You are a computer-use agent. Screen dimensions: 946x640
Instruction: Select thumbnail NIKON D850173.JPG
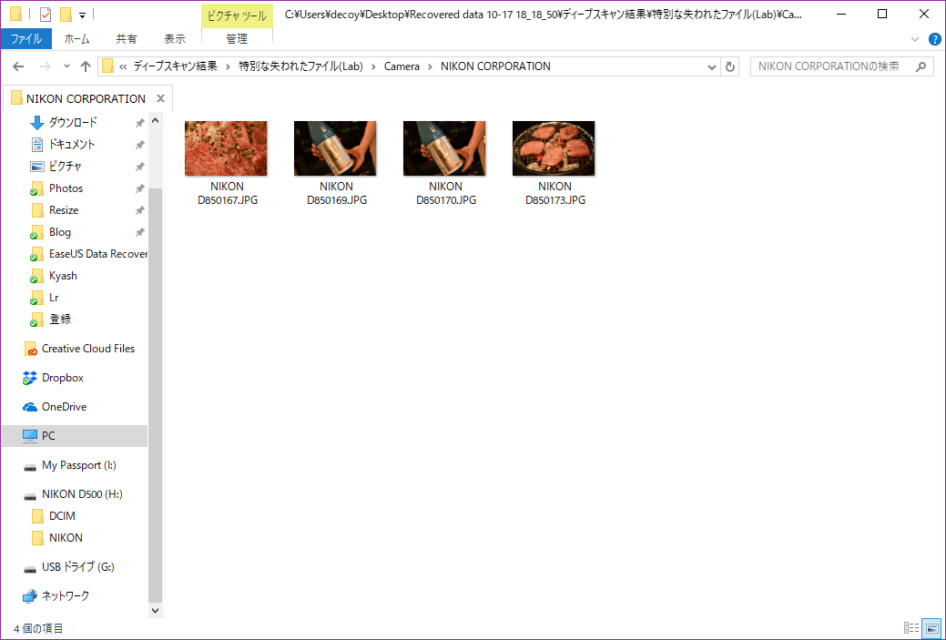554,163
